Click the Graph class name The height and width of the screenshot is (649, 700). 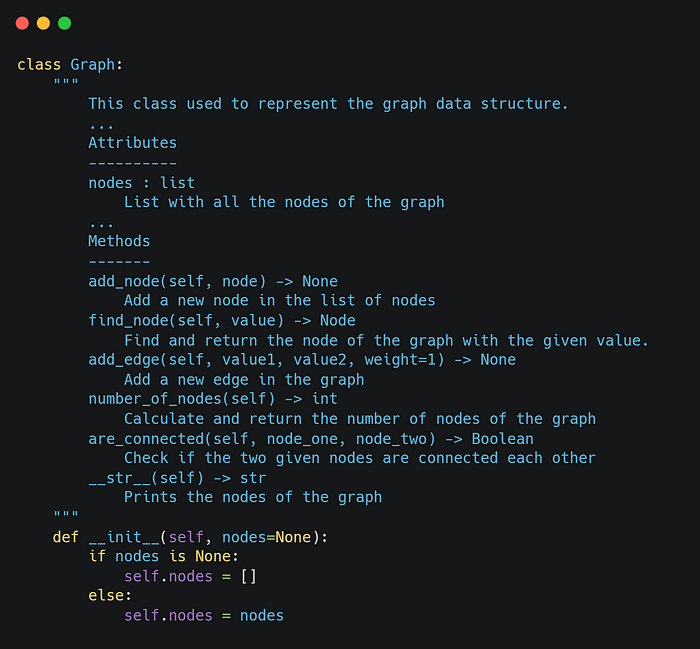point(92,65)
